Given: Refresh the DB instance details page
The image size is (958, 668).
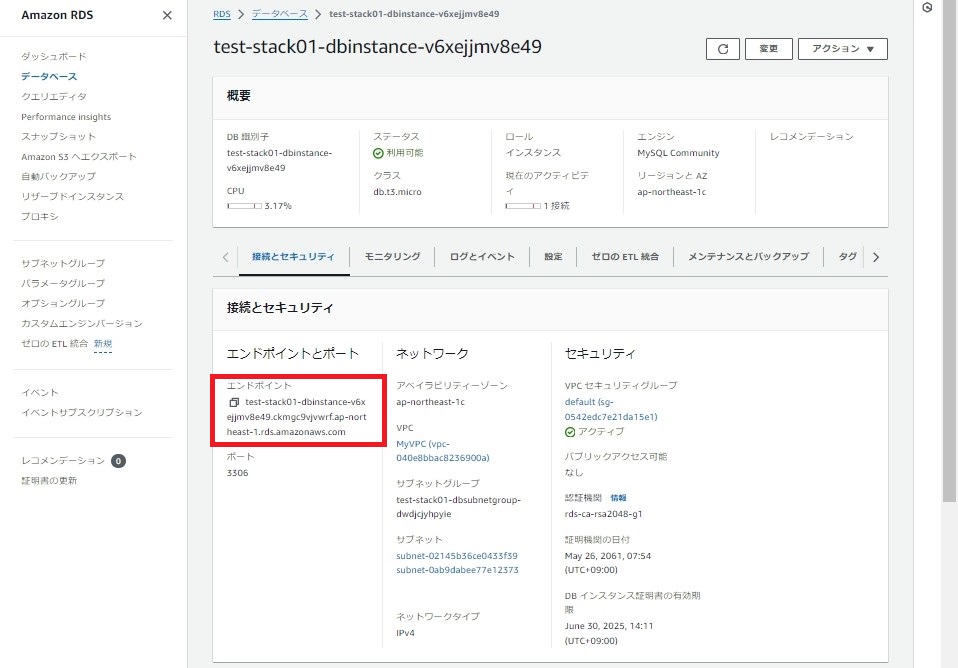Looking at the screenshot, I should (x=722, y=48).
